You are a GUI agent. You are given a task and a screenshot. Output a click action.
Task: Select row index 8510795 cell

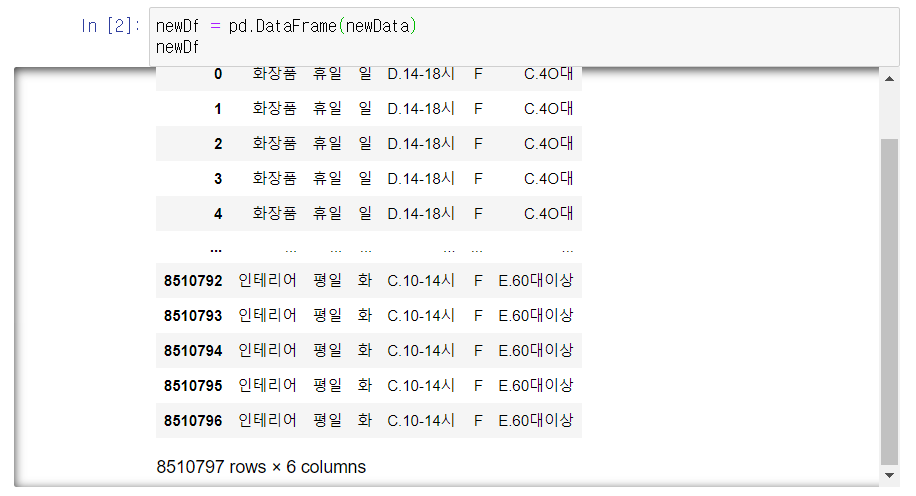[193, 386]
